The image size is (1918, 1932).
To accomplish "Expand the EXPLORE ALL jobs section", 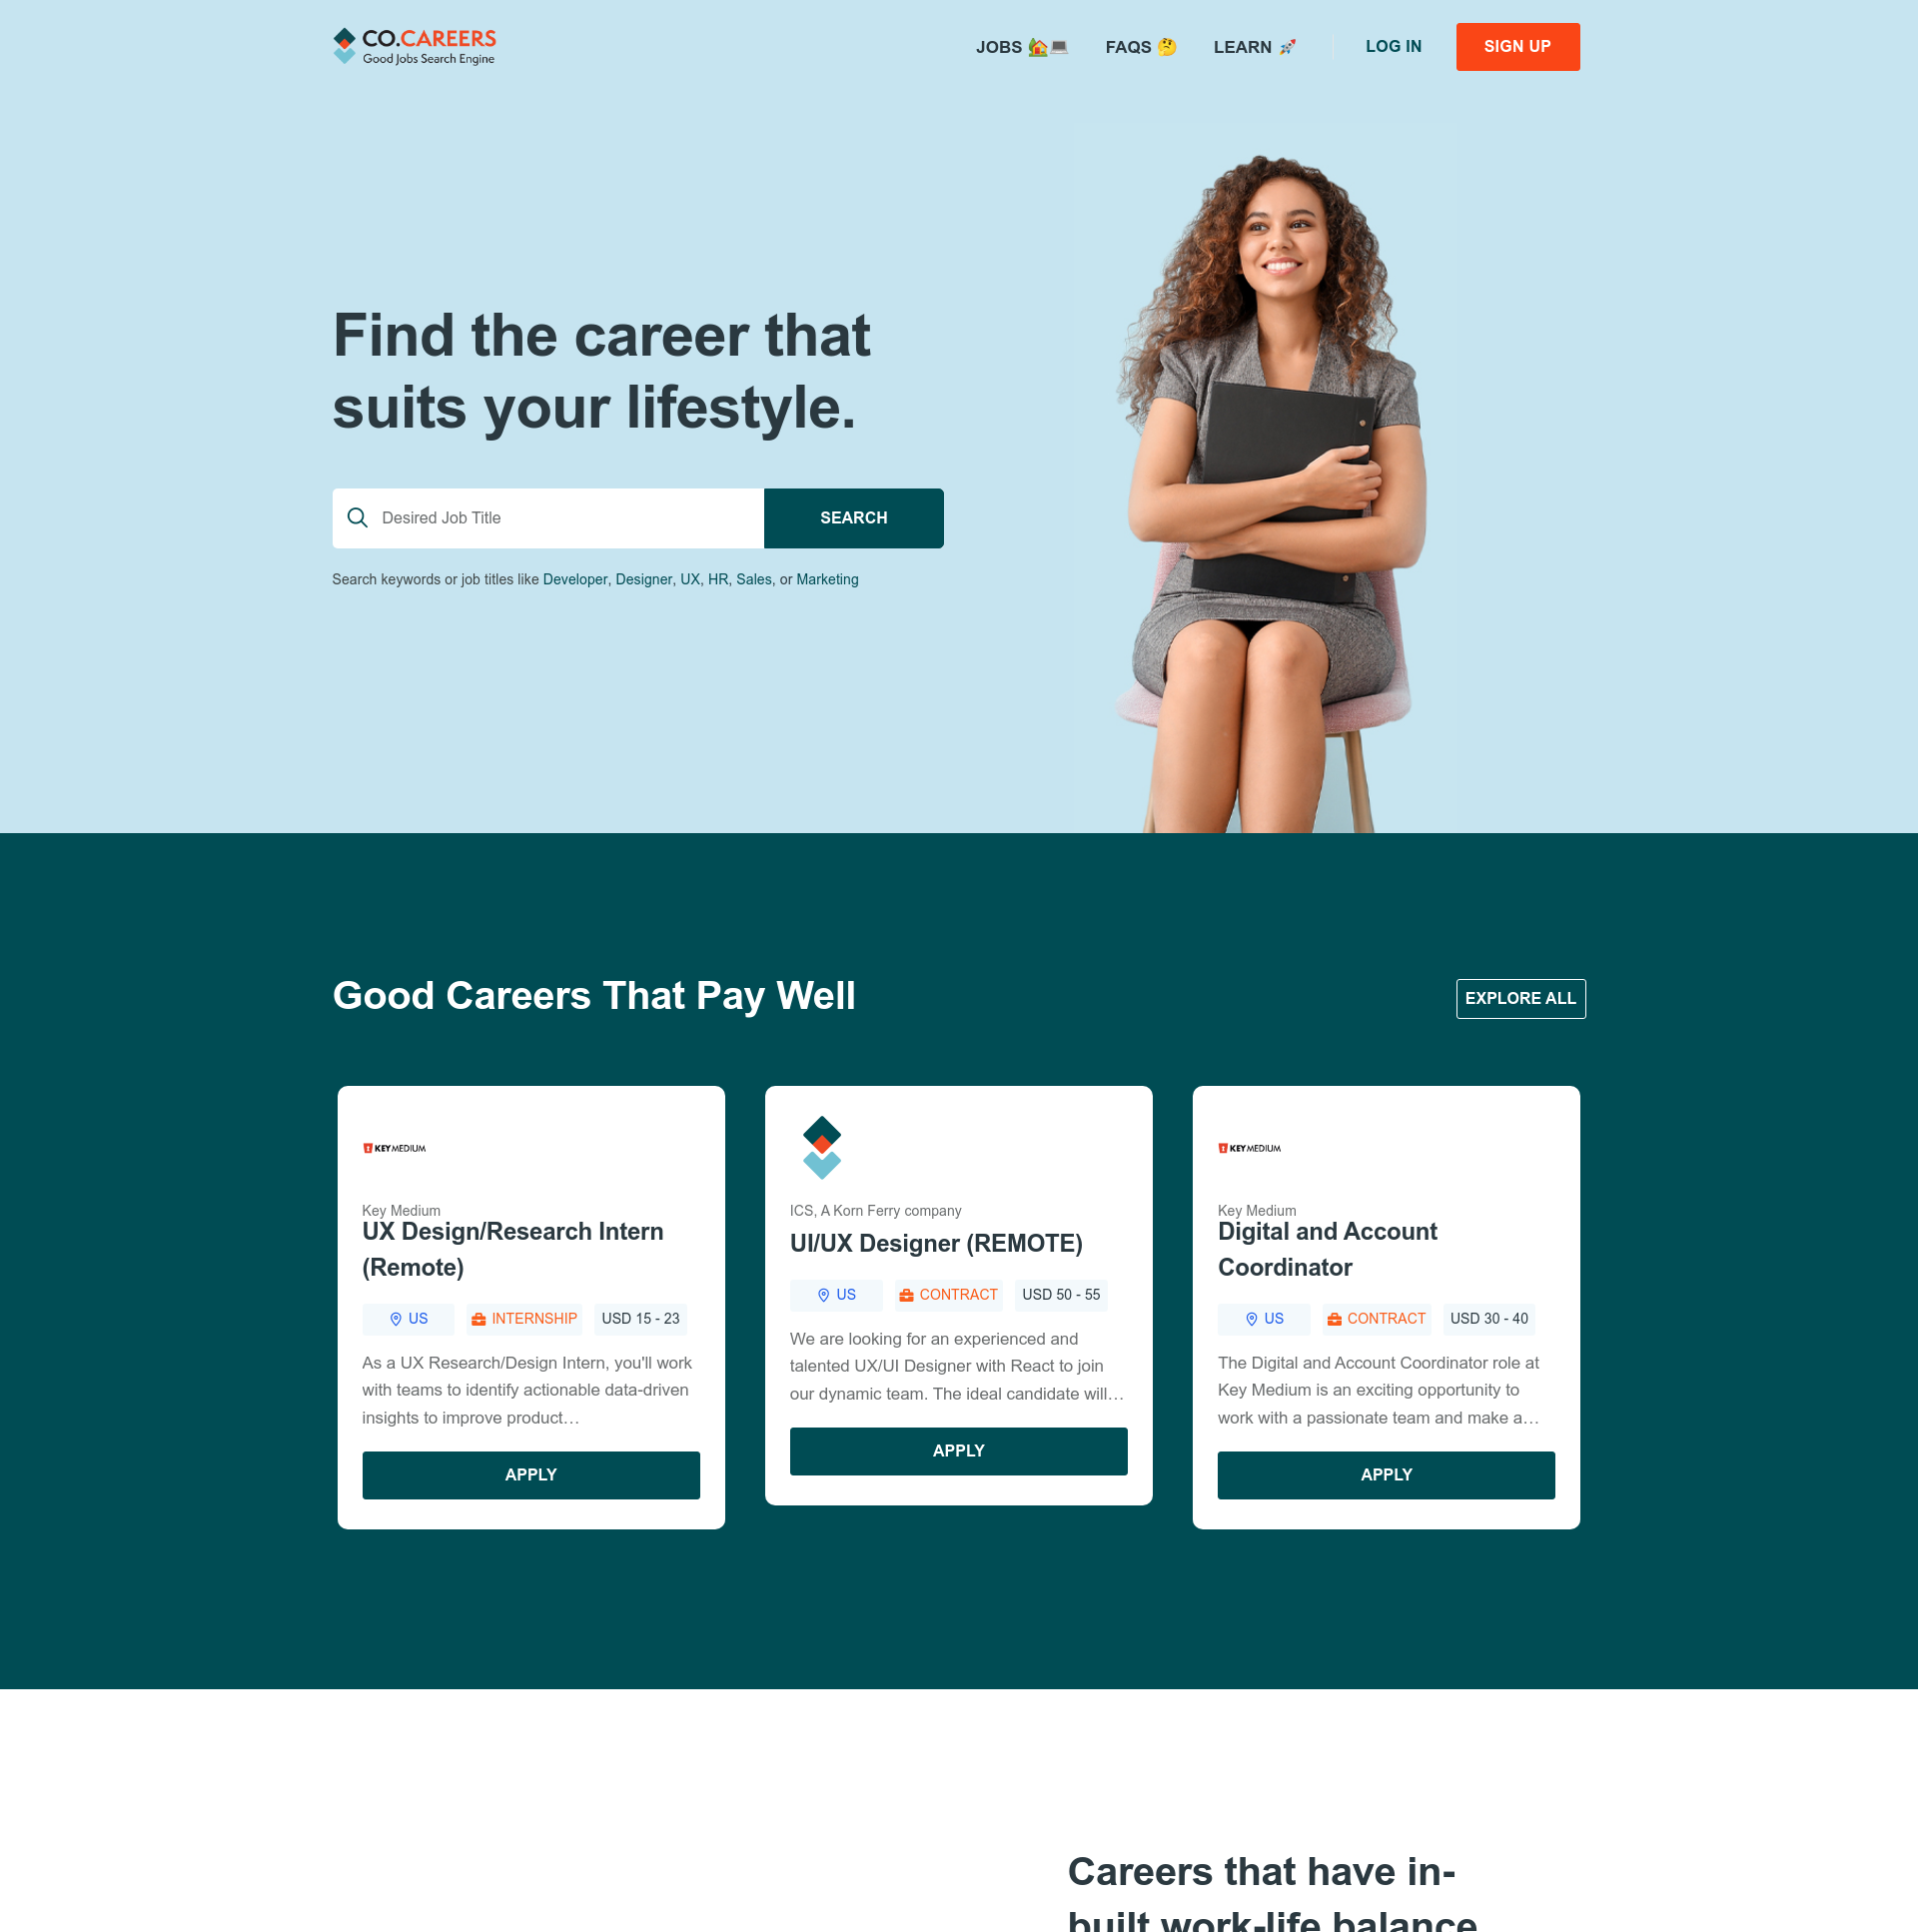I will (x=1519, y=998).
